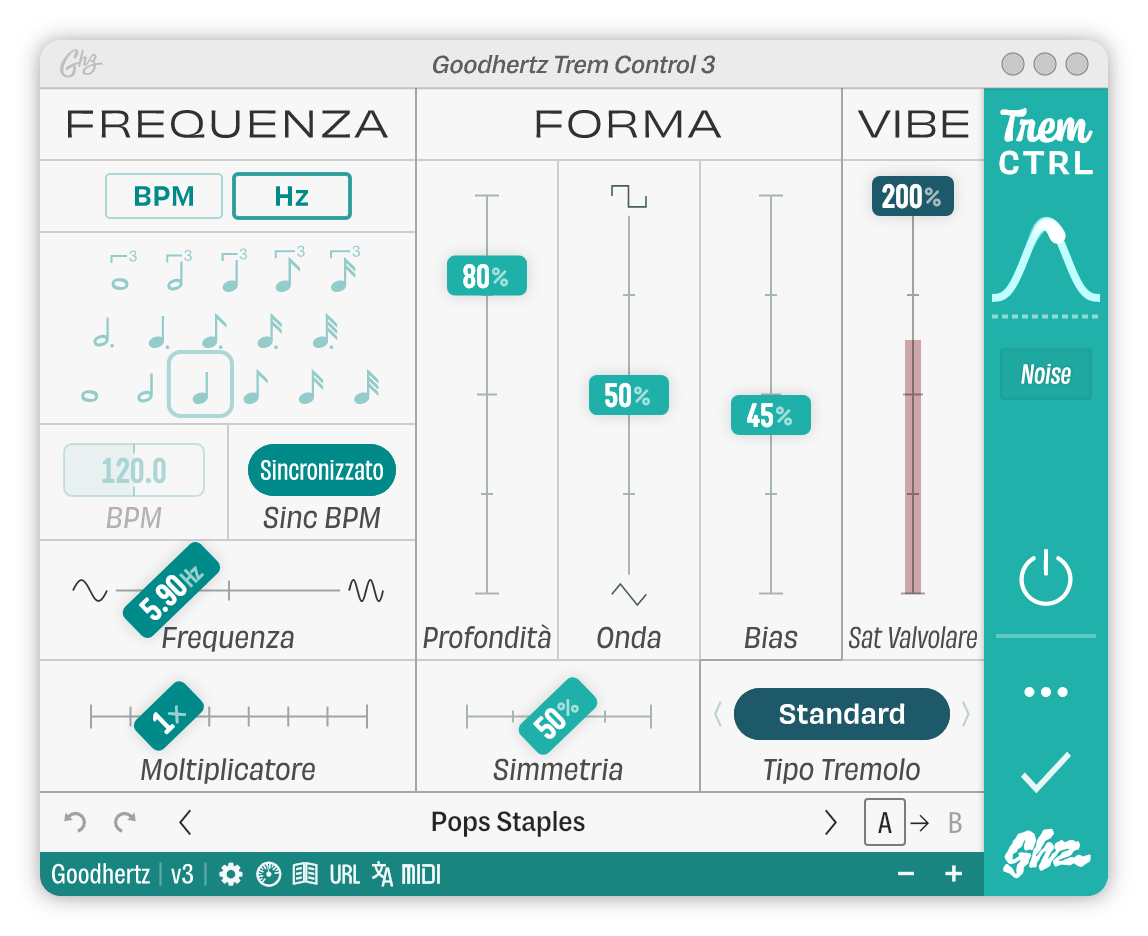Advance Tipo Tremolo with right chevron
The image size is (1148, 936).
[x=964, y=714]
